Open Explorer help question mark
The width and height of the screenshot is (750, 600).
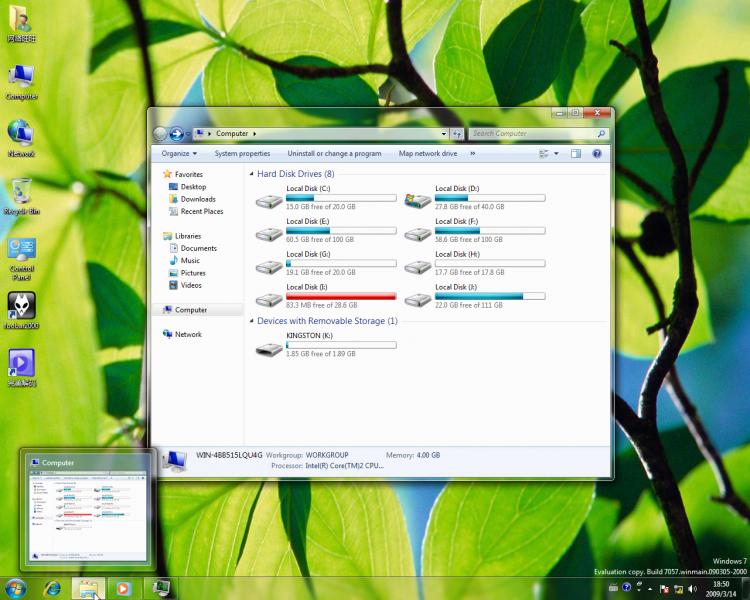[x=596, y=154]
